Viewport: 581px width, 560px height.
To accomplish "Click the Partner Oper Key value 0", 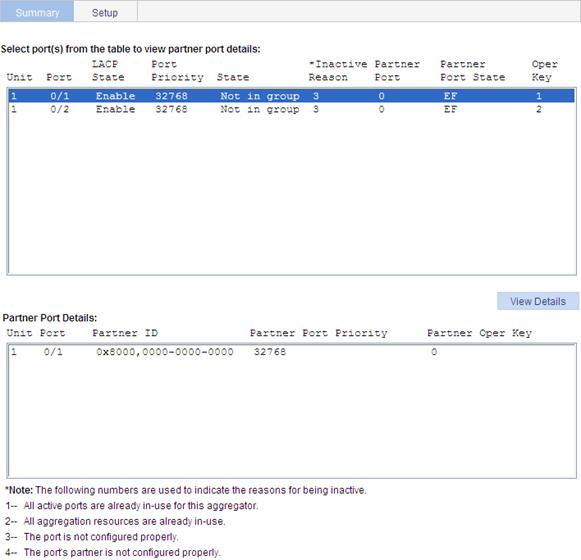I will [434, 352].
